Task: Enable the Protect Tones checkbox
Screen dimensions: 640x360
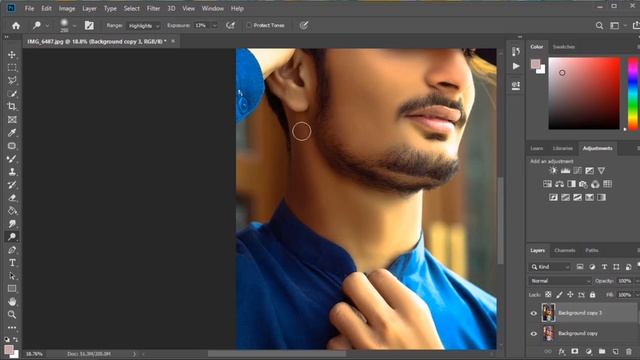Action: pyautogui.click(x=249, y=25)
